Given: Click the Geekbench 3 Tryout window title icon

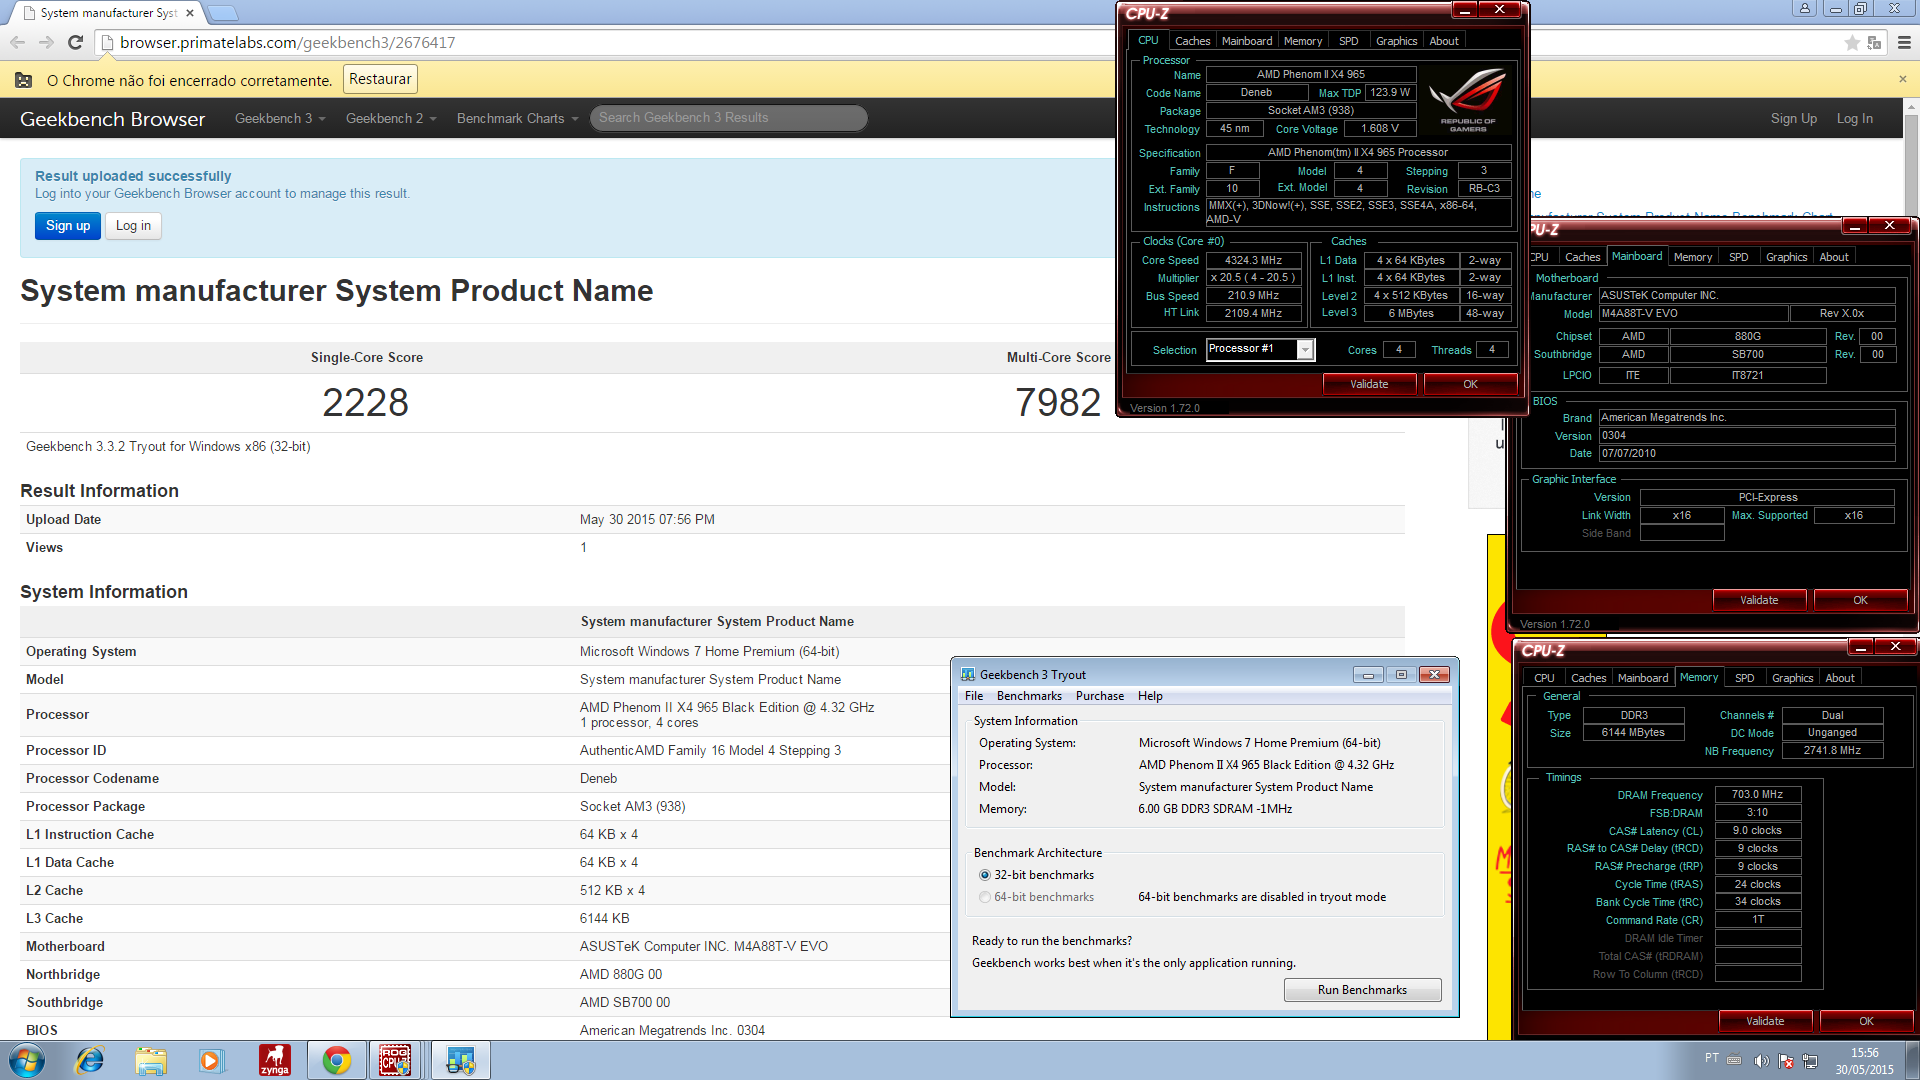Looking at the screenshot, I should [968, 674].
